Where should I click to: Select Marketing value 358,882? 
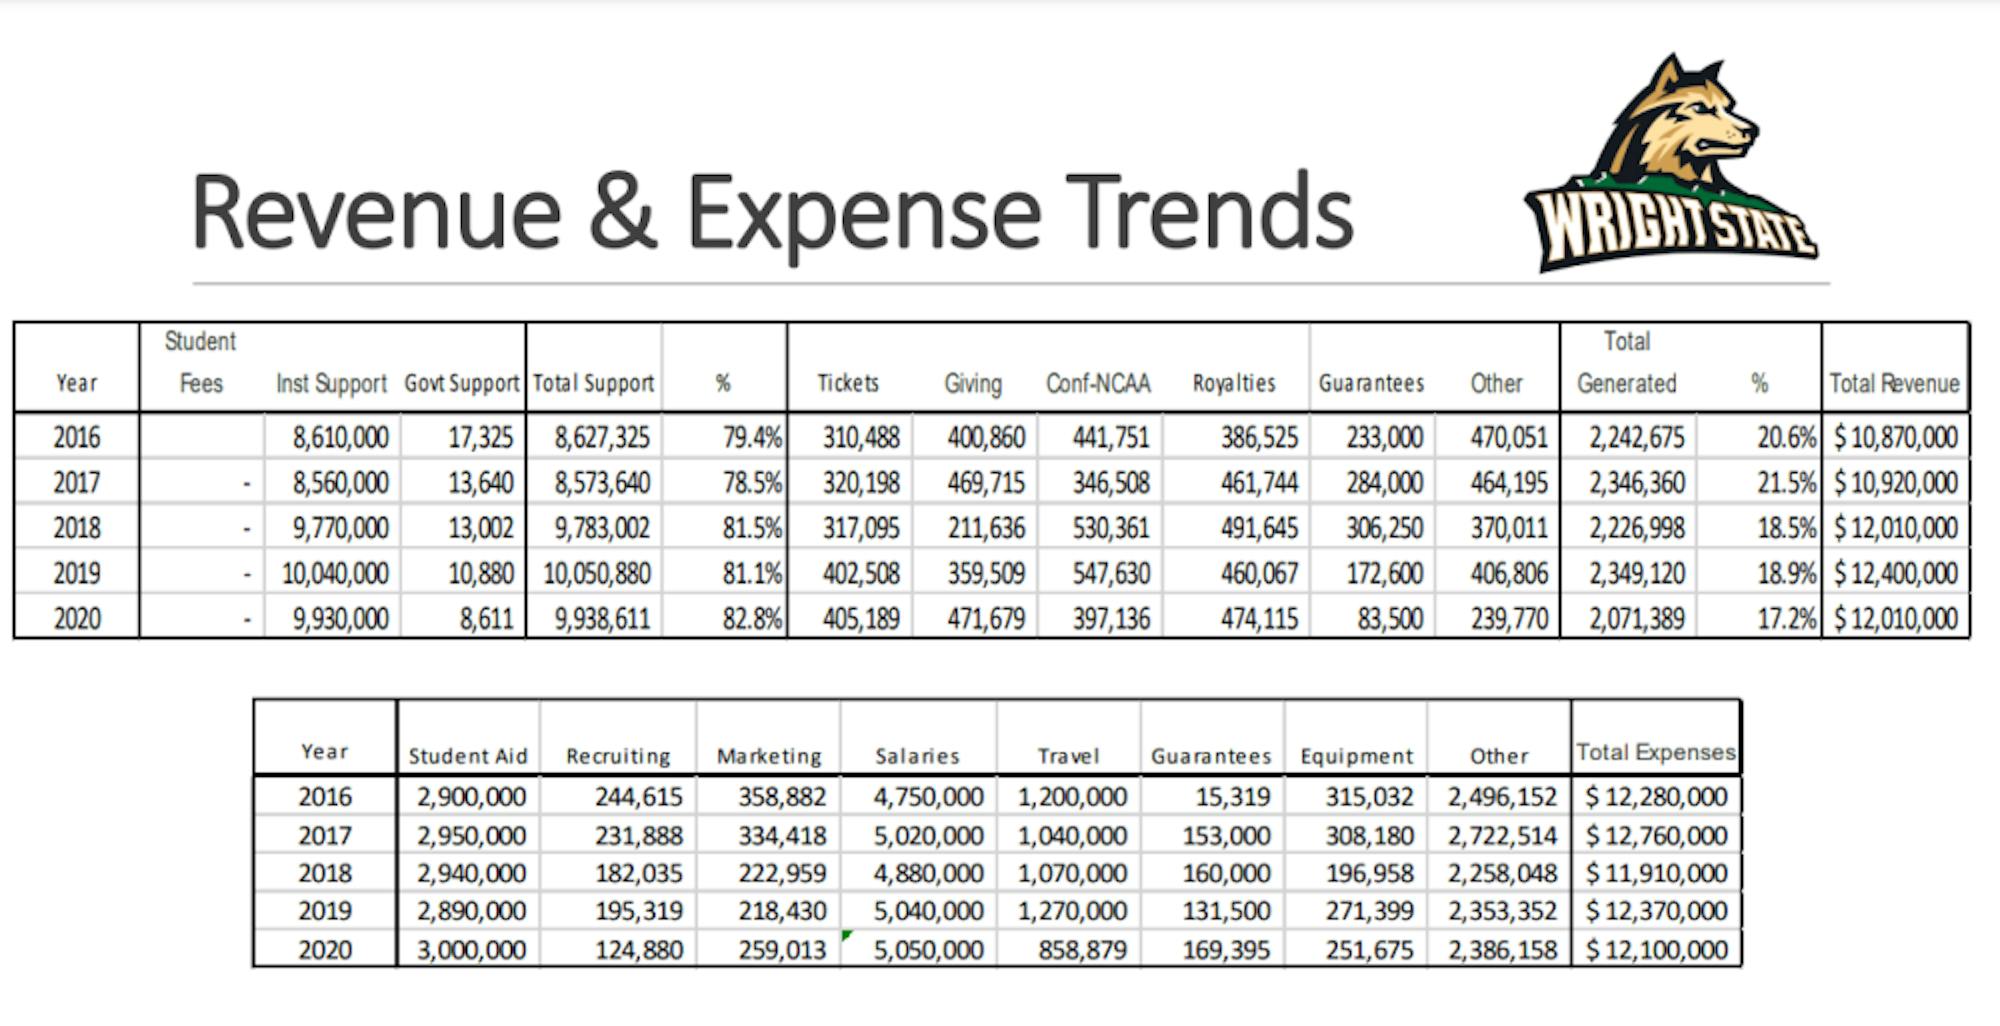click(x=783, y=797)
